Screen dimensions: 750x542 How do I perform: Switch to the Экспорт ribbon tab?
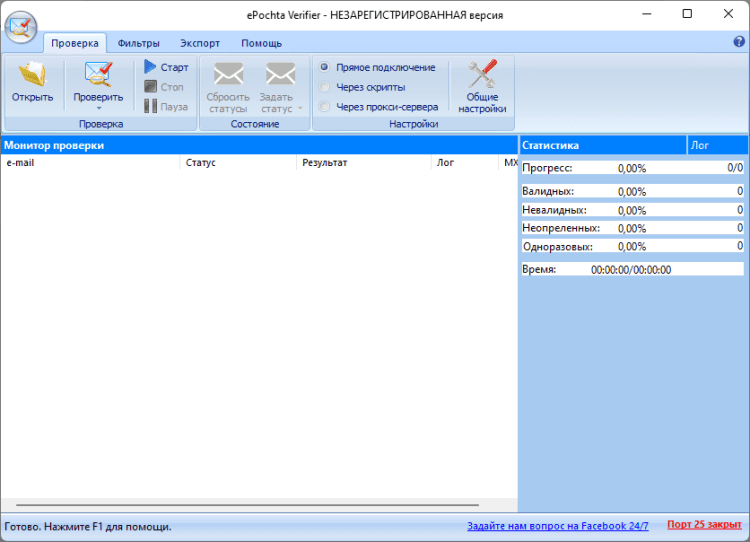point(200,43)
